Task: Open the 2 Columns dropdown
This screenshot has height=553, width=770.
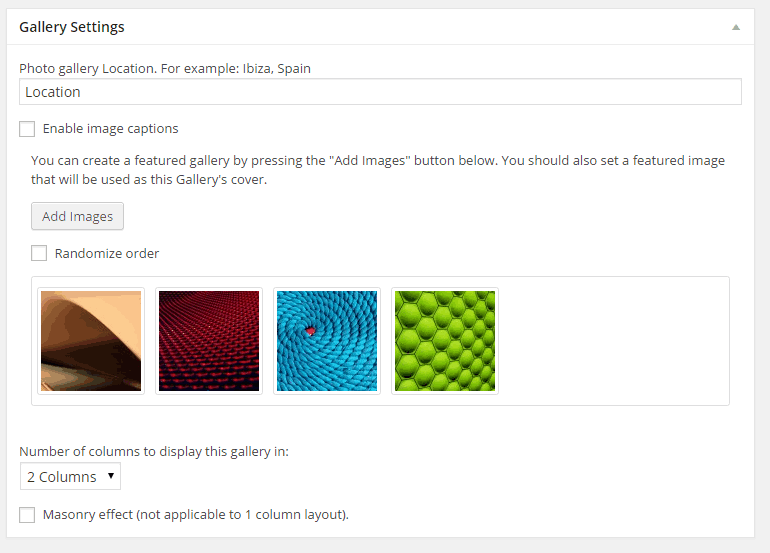Action: click(70, 476)
